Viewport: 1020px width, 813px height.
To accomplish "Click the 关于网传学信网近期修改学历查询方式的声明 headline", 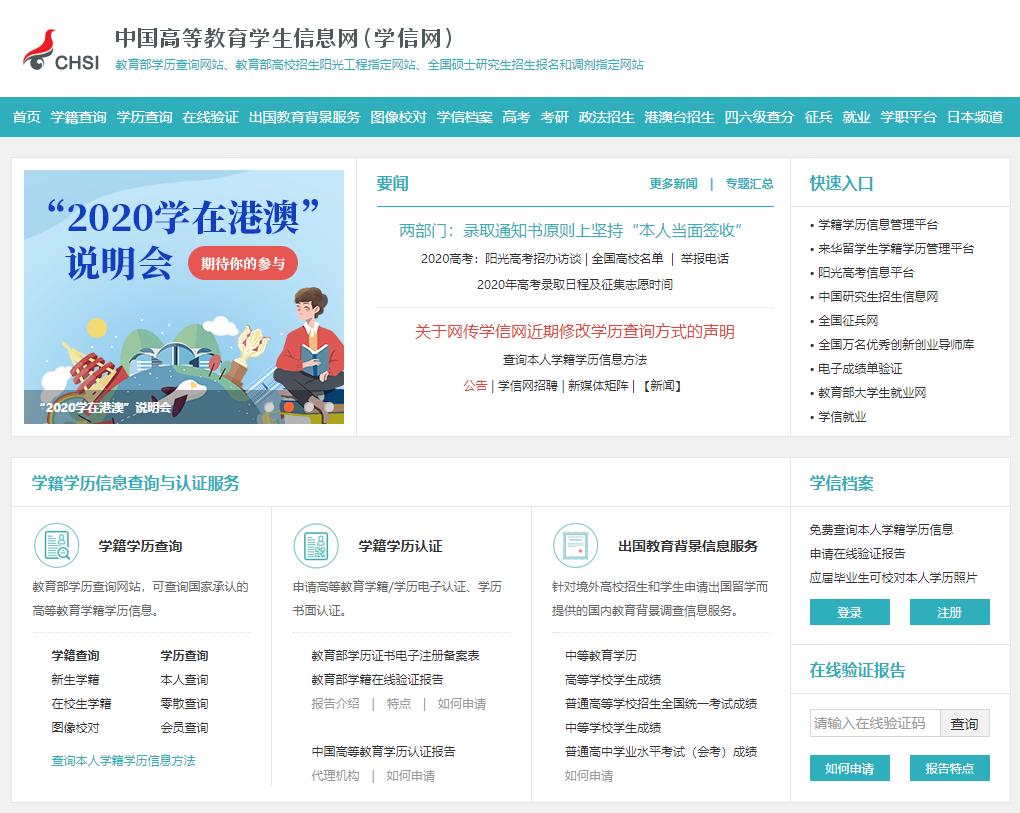I will [x=575, y=333].
